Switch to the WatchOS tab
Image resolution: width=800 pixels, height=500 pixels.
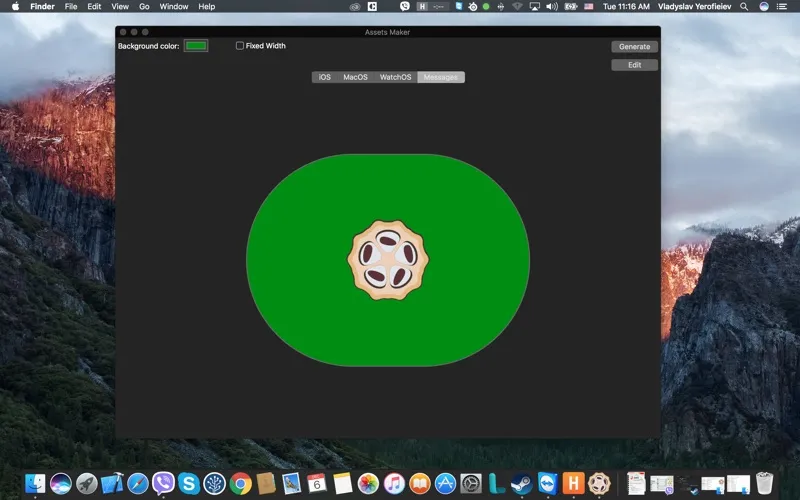coord(395,77)
